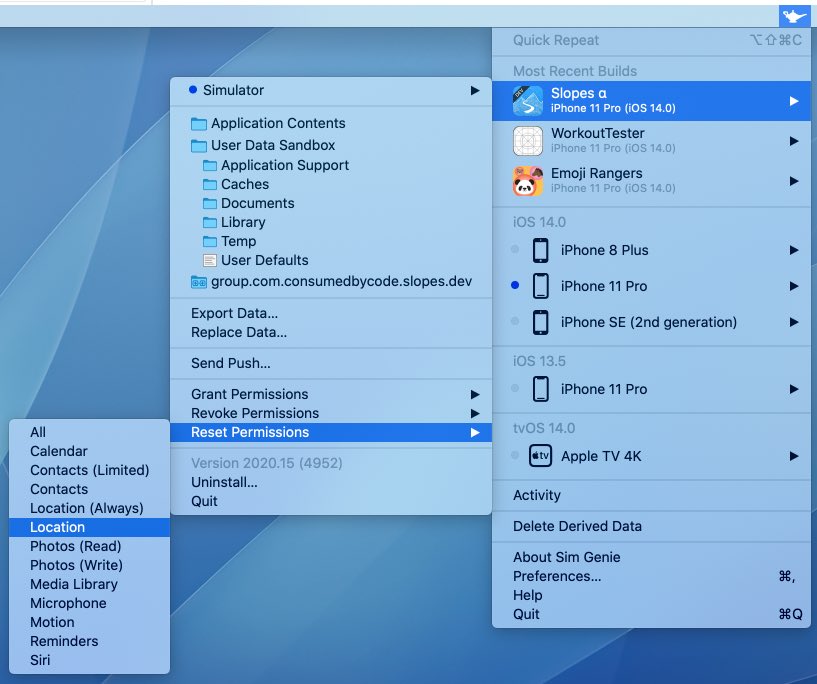Expand the Grant Permissions submenu arrow
This screenshot has width=817, height=684.
pos(475,394)
